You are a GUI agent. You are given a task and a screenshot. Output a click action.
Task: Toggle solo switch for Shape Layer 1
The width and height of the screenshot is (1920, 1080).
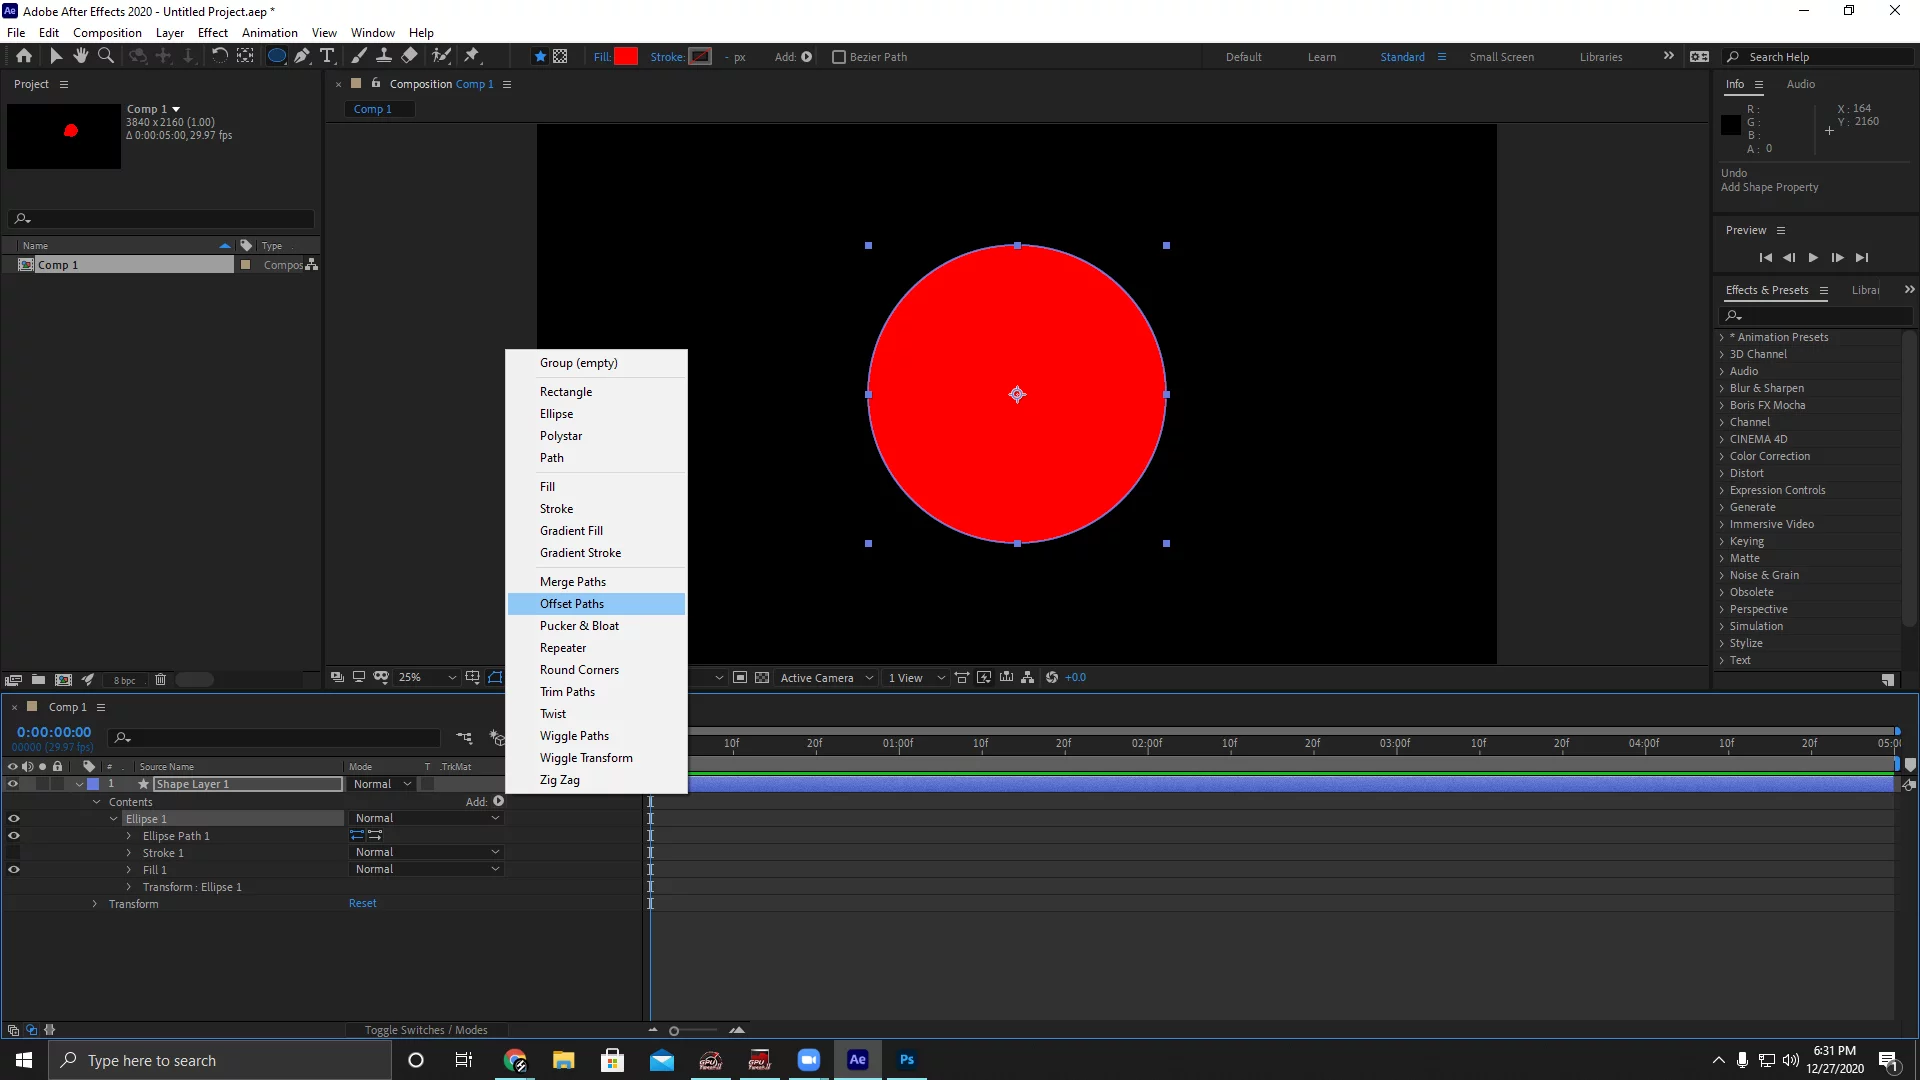point(41,783)
